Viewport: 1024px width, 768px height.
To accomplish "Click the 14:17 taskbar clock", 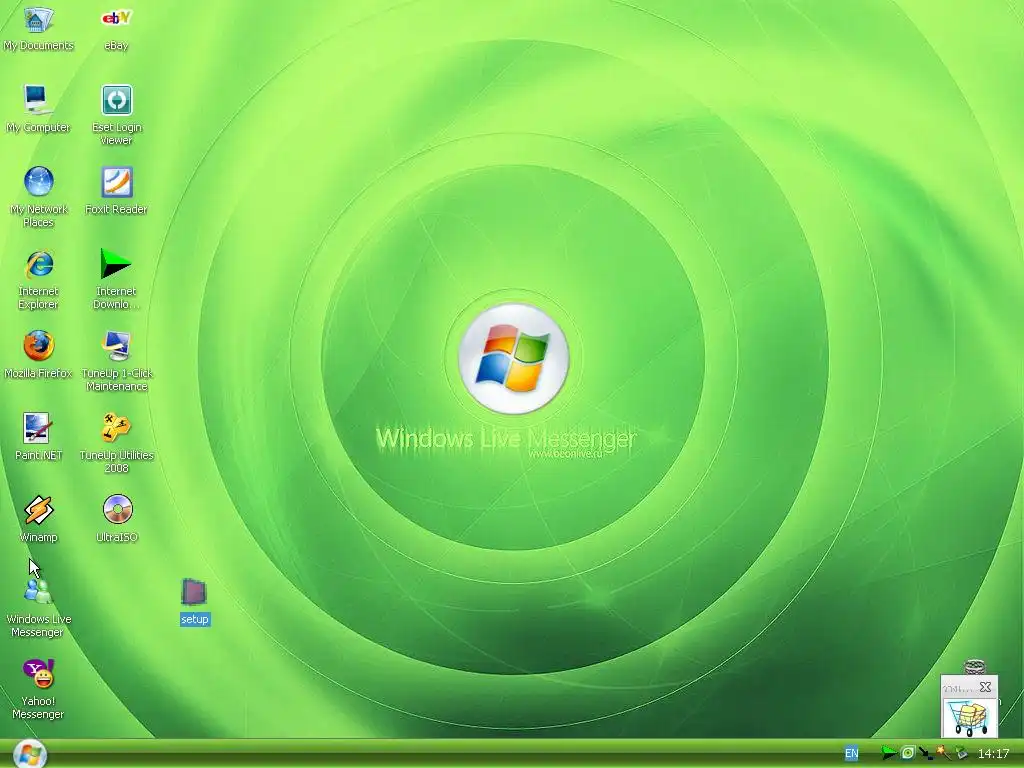I will coord(993,754).
